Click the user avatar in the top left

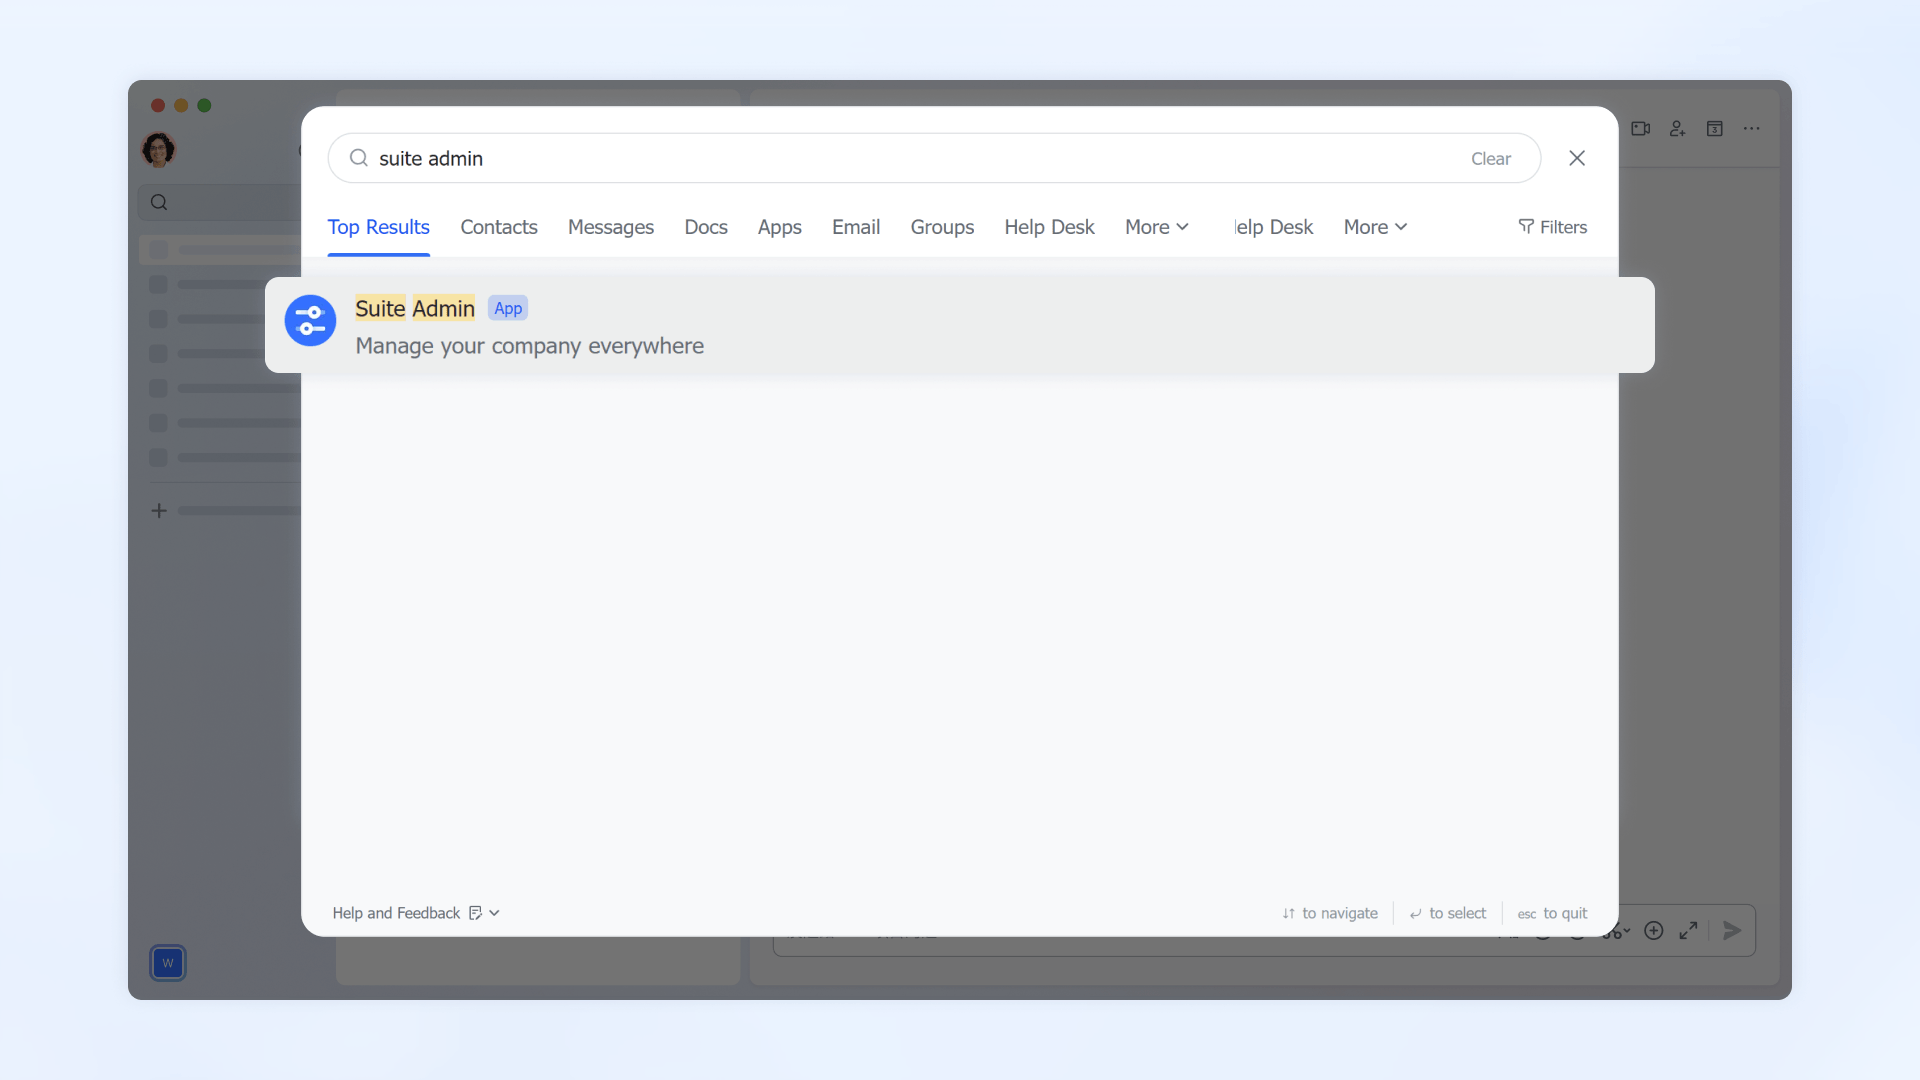158,149
